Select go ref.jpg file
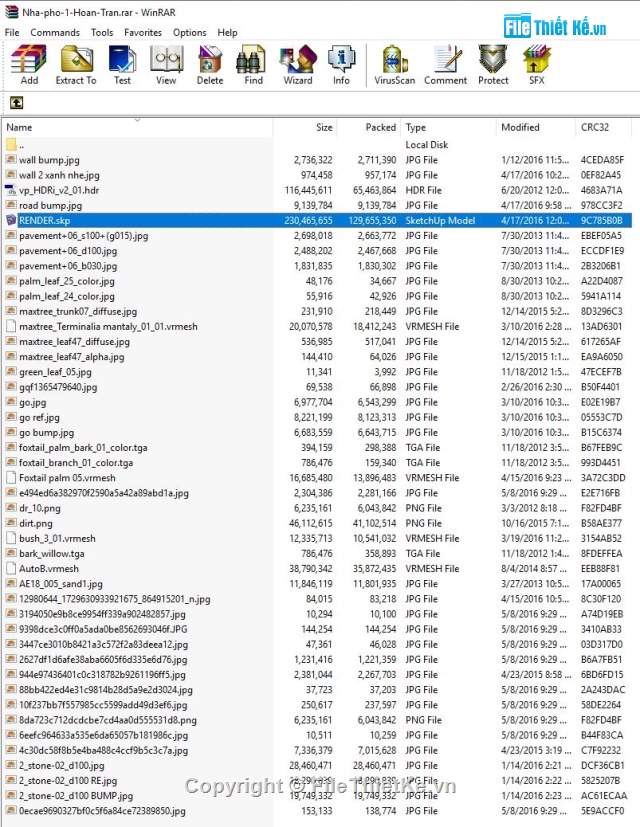640x827 pixels. coord(39,418)
